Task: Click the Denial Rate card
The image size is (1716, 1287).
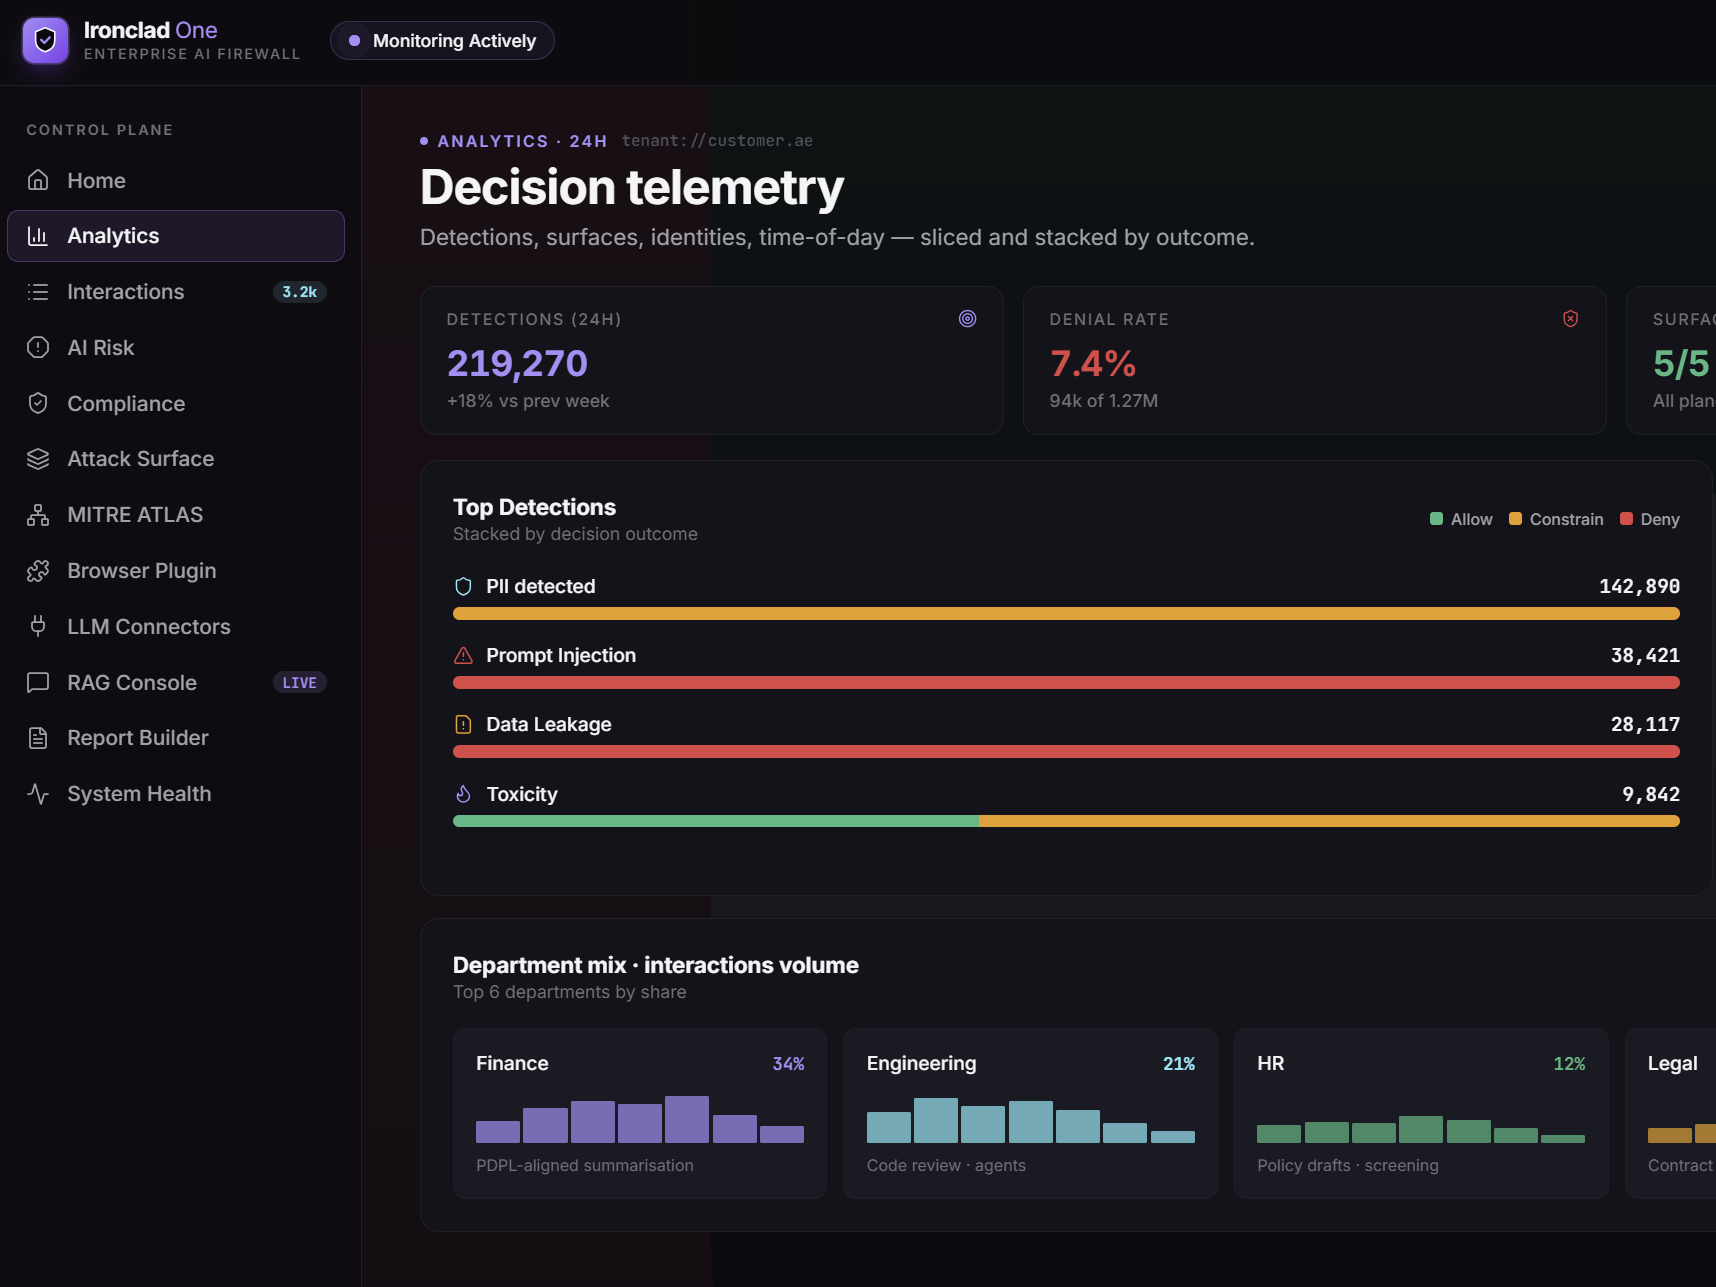Action: tap(1314, 361)
